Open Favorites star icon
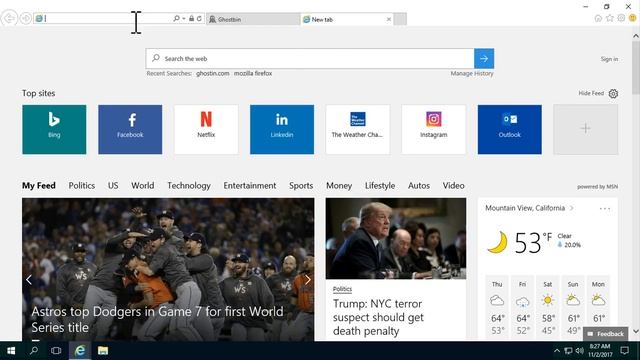 click(610, 18)
